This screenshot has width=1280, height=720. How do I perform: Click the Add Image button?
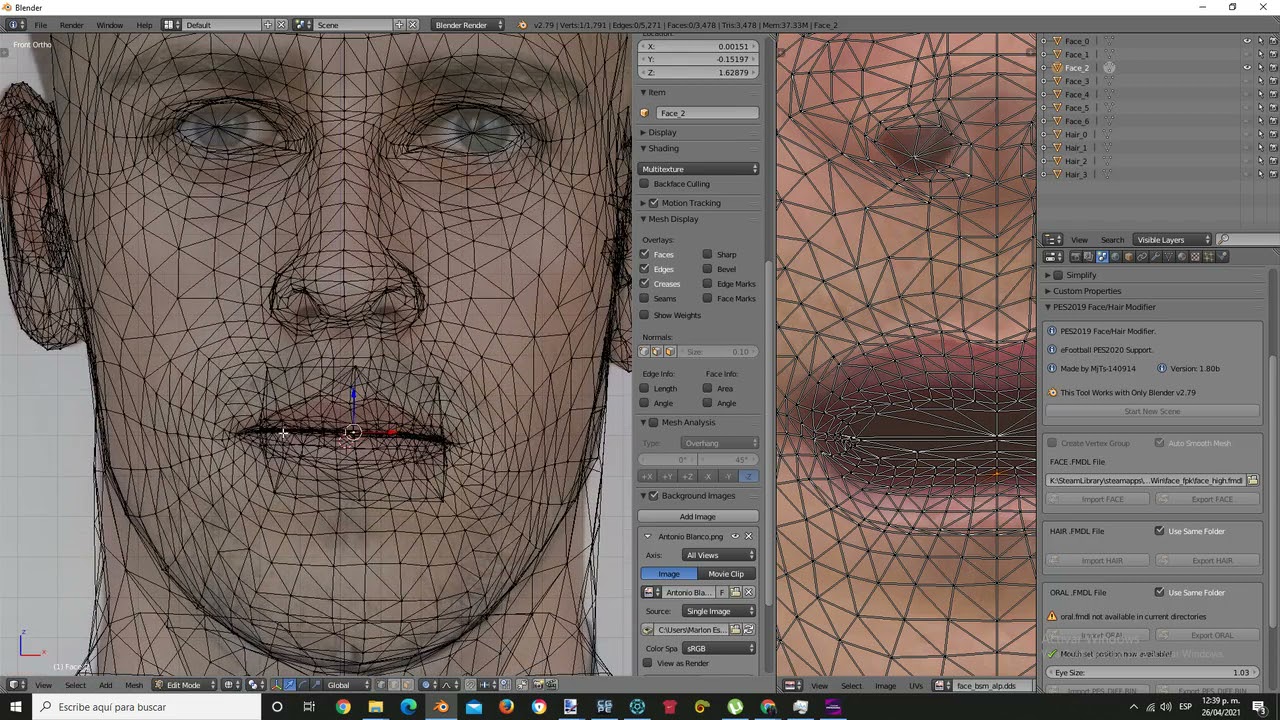click(698, 516)
